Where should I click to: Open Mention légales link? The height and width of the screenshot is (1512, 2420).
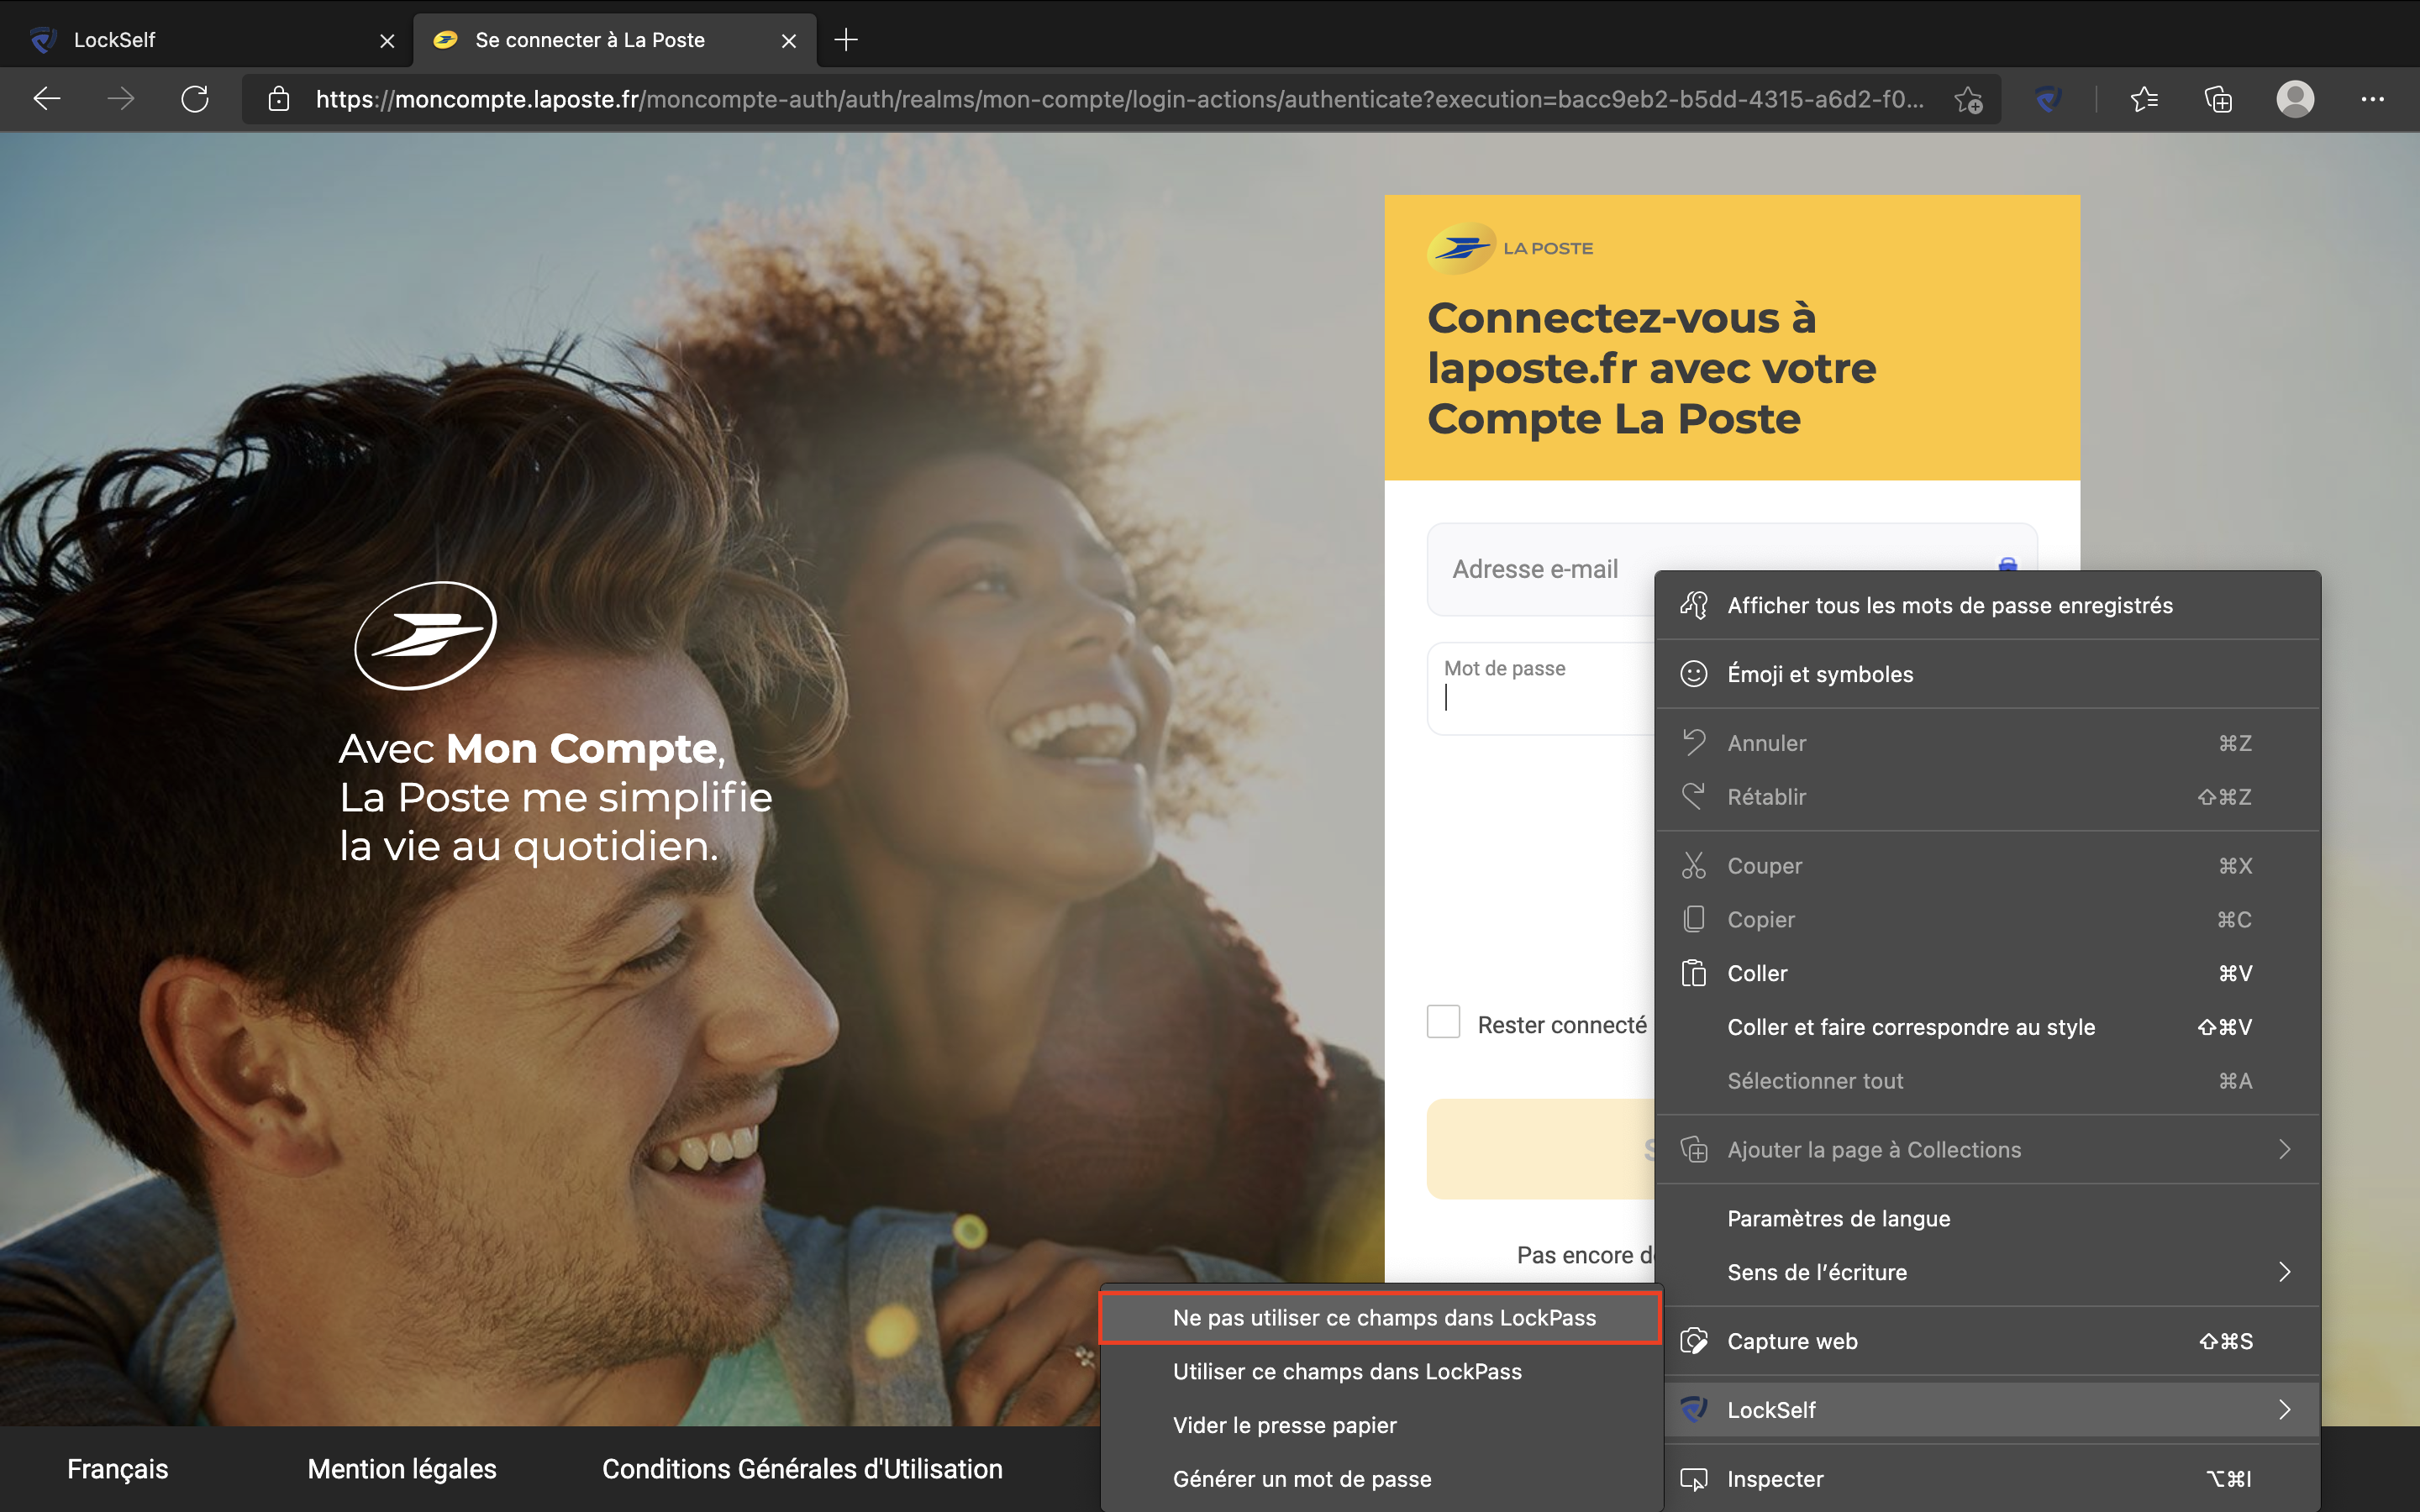[x=402, y=1469]
